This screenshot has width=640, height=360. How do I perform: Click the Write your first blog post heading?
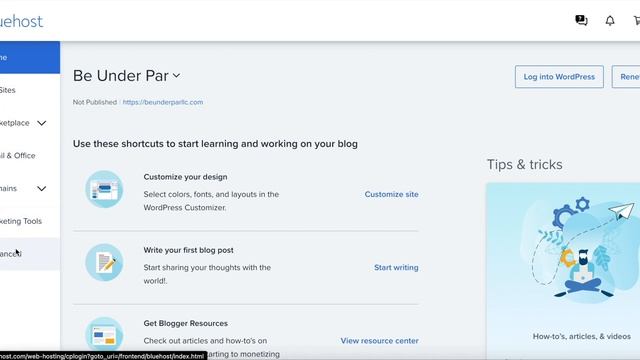click(x=189, y=250)
